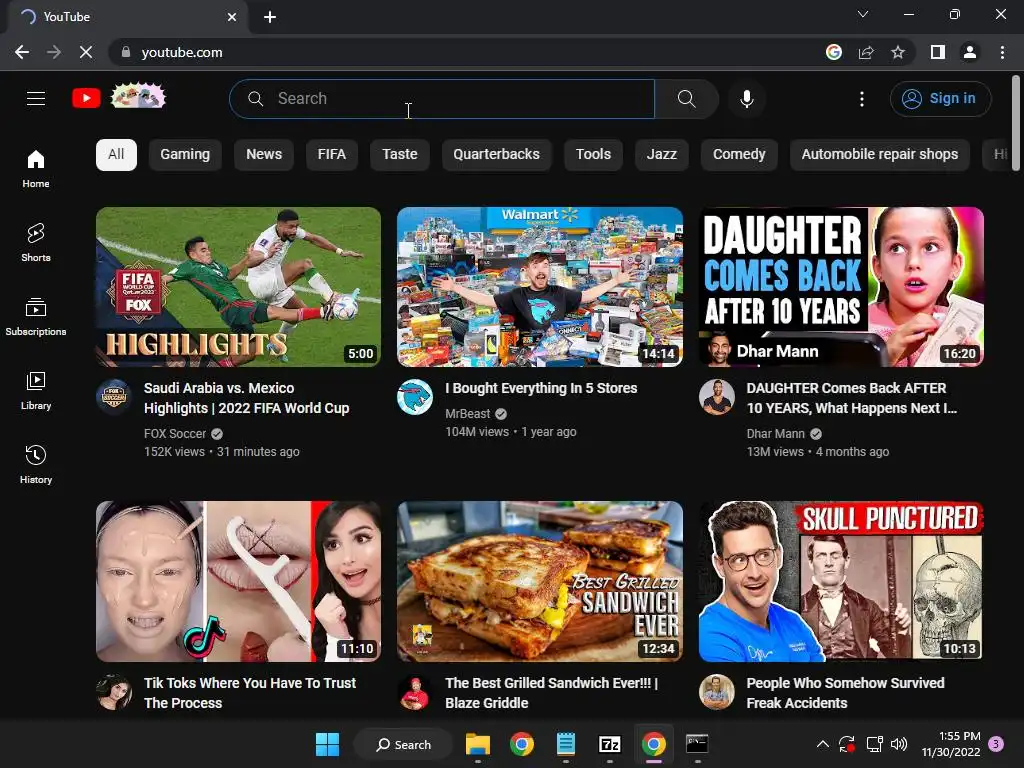Open Chrome three-dot menu
This screenshot has height=768, width=1024.
point(1002,52)
